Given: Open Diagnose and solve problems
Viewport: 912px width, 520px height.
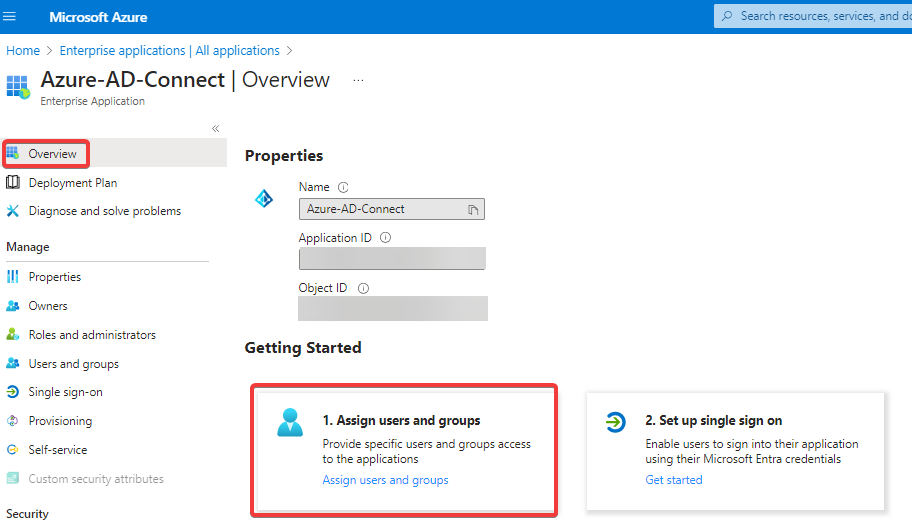Looking at the screenshot, I should (x=104, y=211).
